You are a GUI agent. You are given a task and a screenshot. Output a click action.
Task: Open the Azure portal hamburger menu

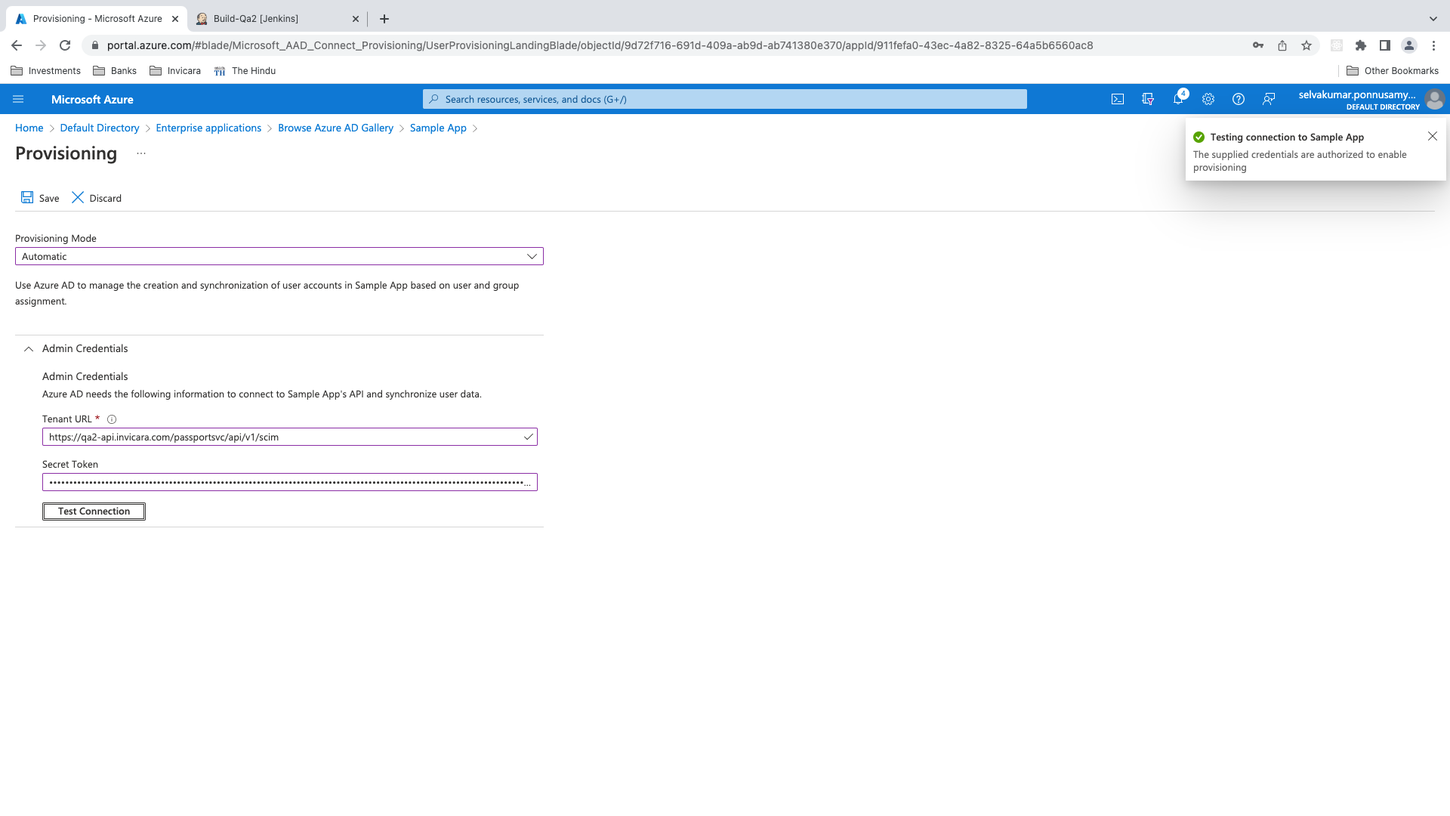coord(18,99)
